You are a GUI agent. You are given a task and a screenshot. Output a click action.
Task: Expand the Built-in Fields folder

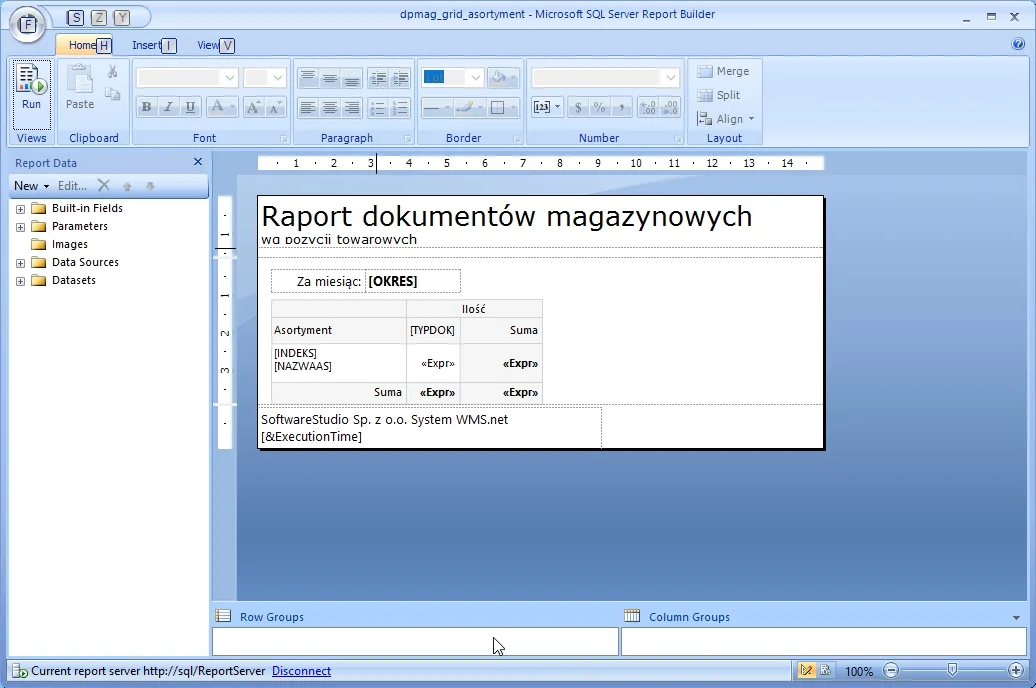20,209
